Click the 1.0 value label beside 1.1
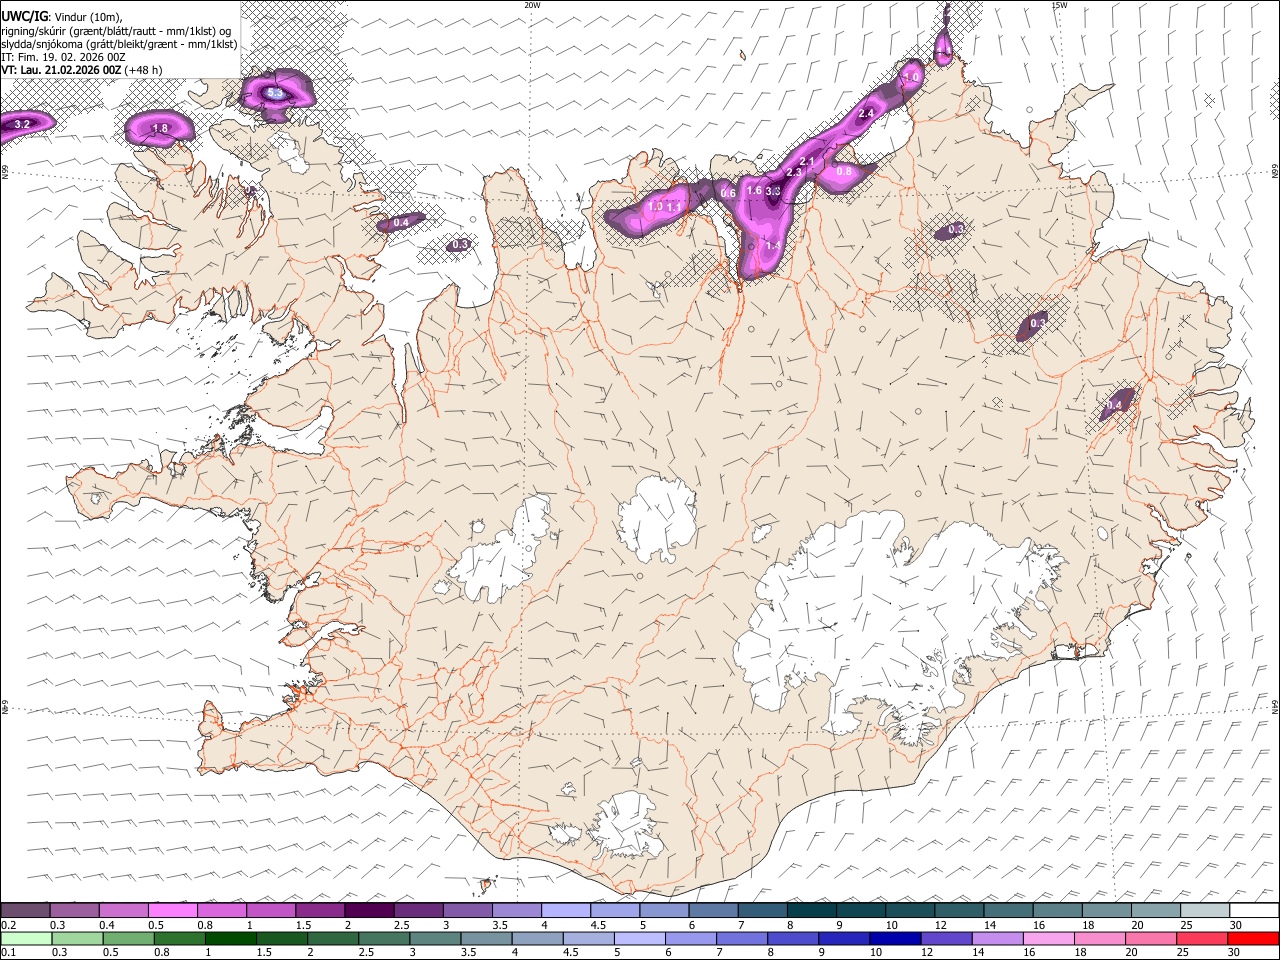 tap(656, 206)
